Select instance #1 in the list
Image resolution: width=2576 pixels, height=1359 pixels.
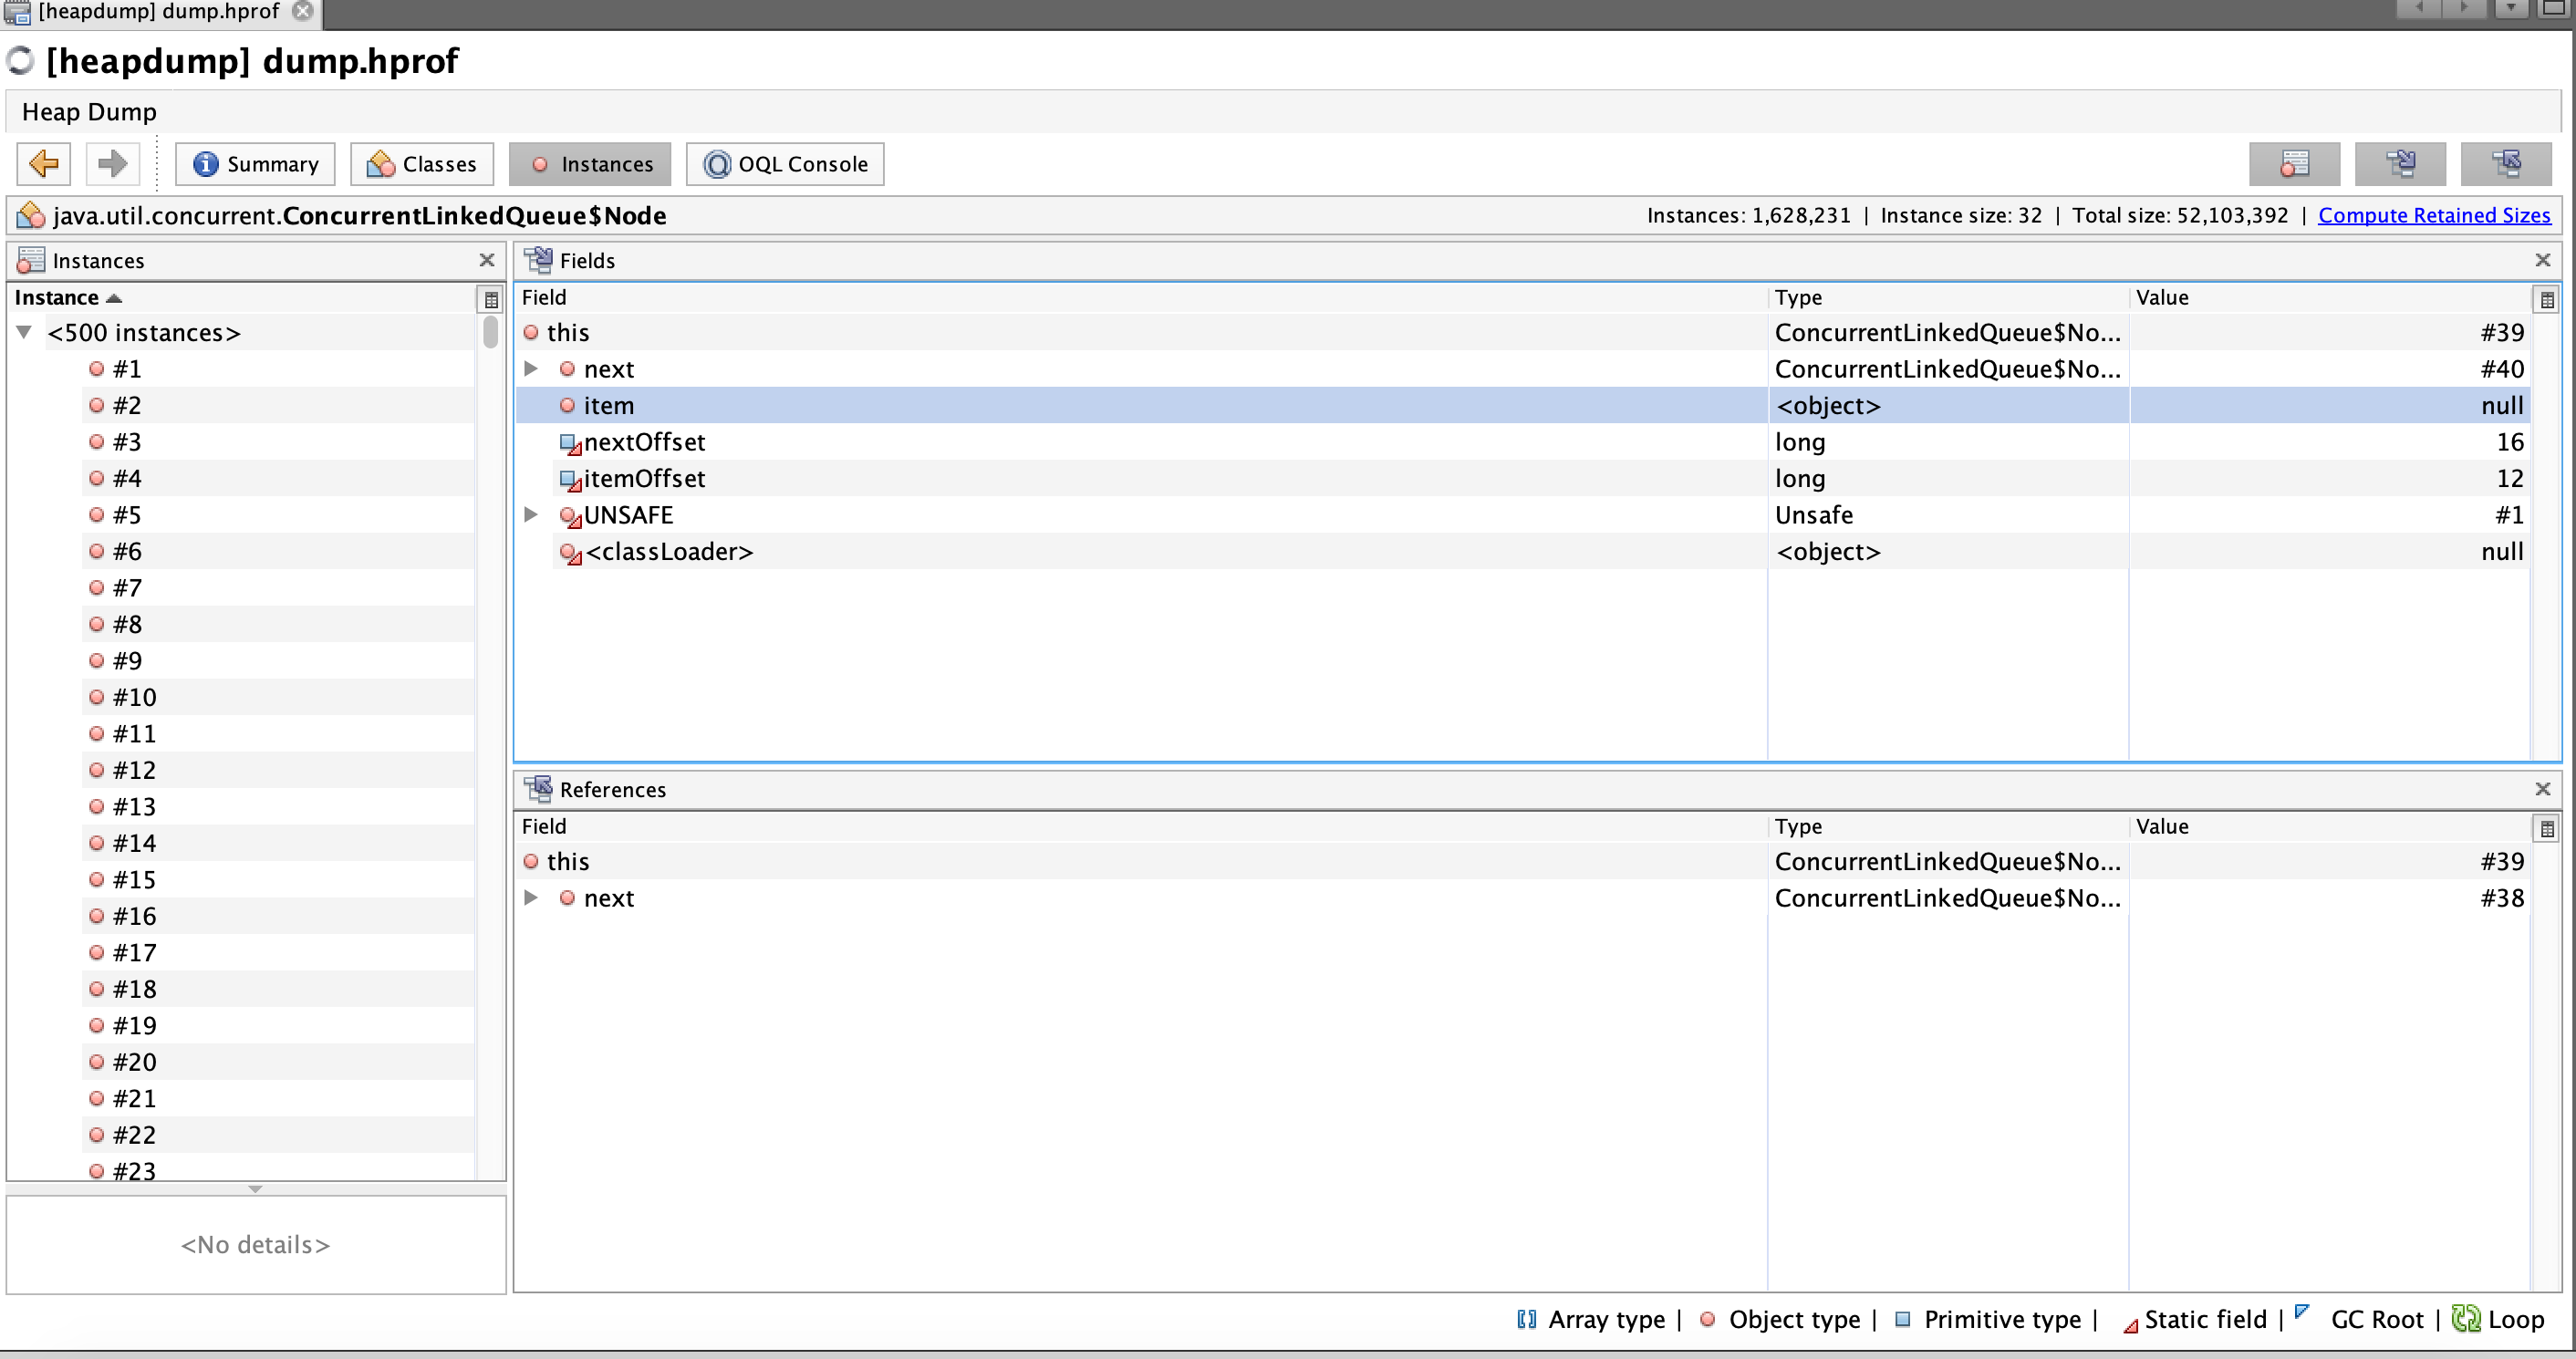pos(278,369)
